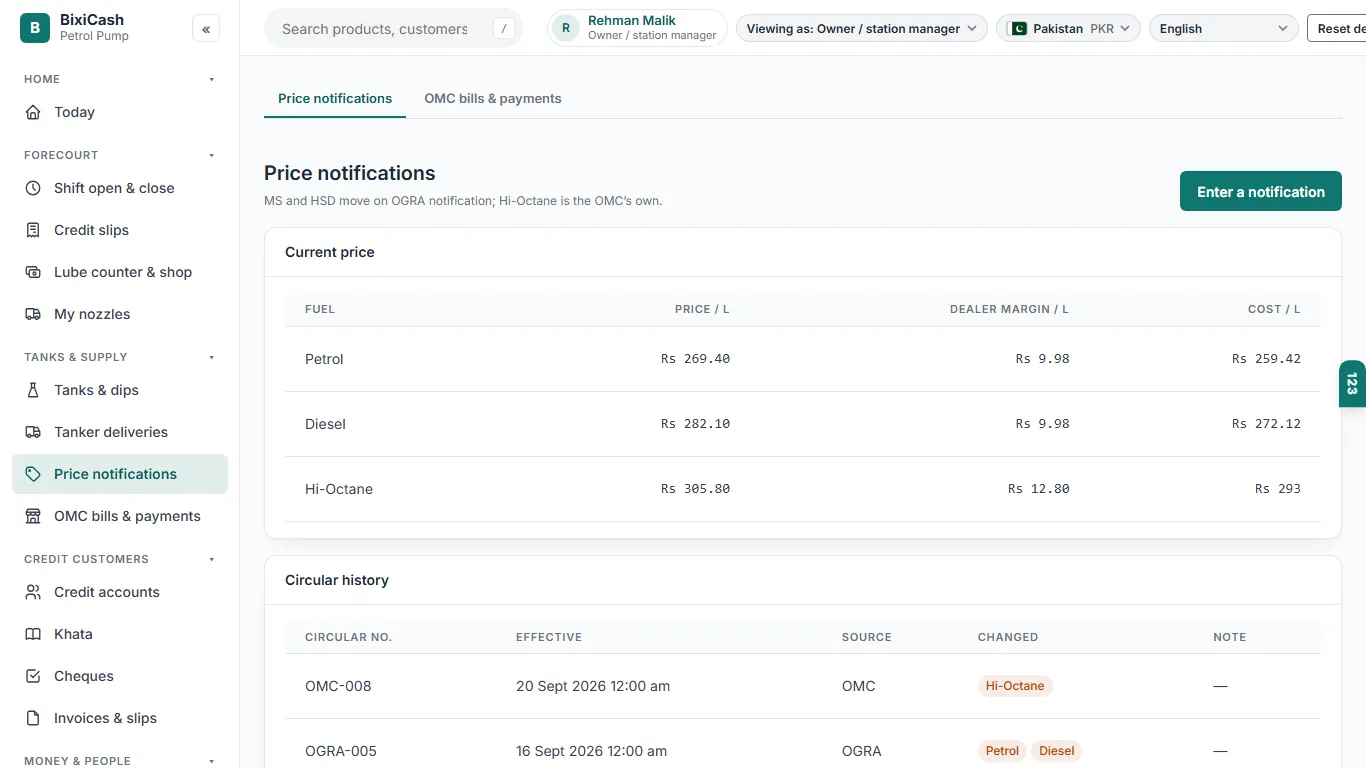Click the Cheques icon in sidebar
1366x768 pixels.
(33, 676)
